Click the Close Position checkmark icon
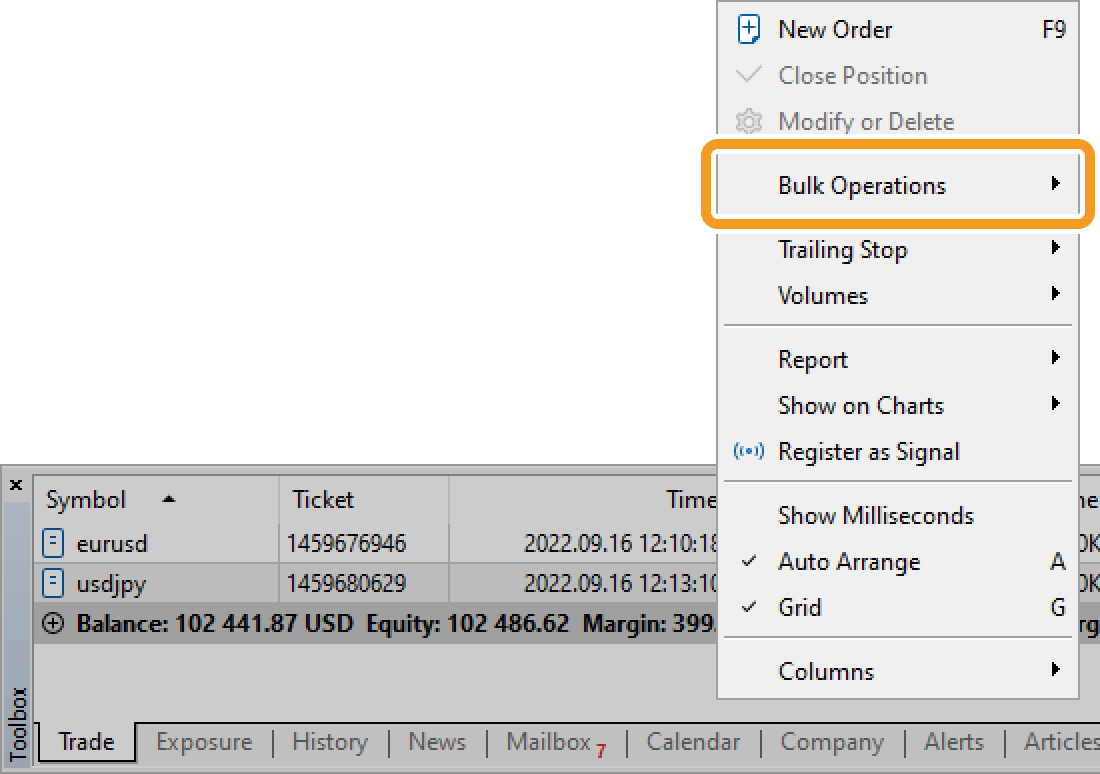The height and width of the screenshot is (774, 1100). pyautogui.click(x=748, y=75)
